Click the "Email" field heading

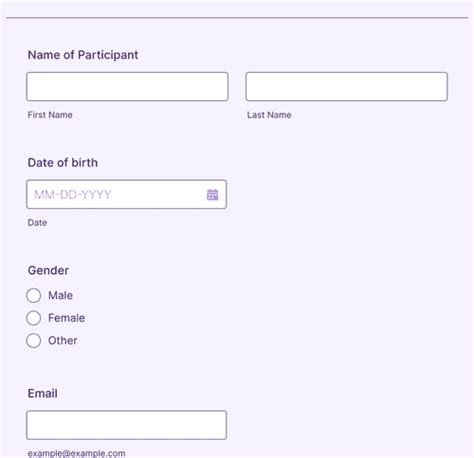[x=43, y=393]
